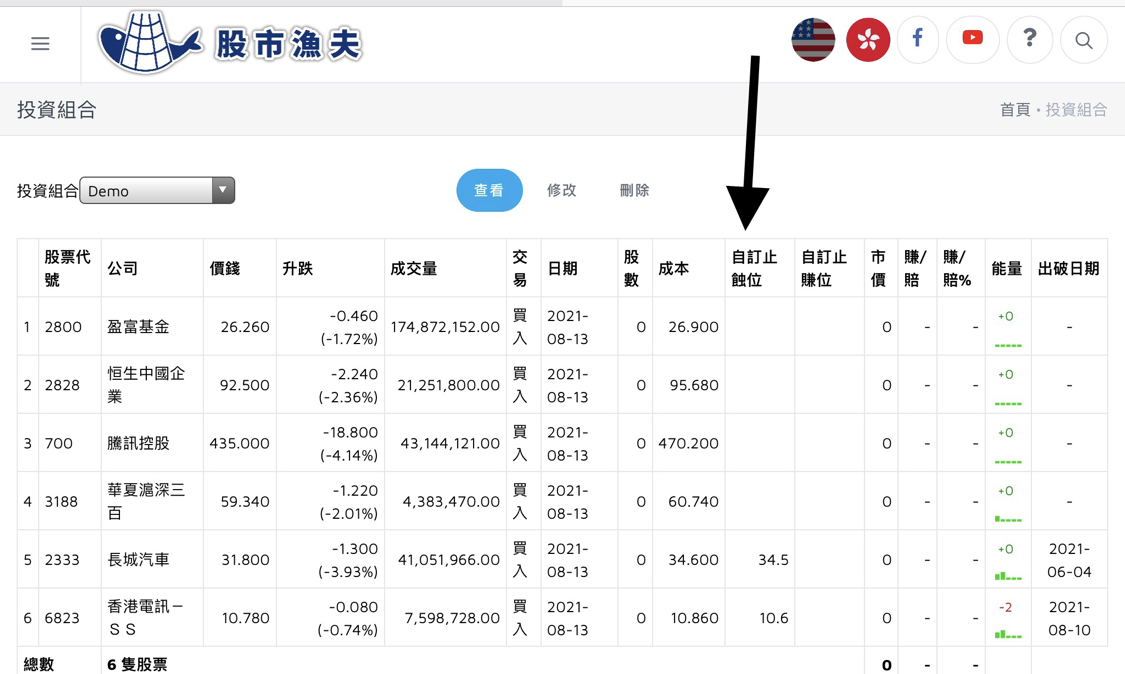
Task: Click change -18.800 (-4.14%)
Action: (348, 444)
